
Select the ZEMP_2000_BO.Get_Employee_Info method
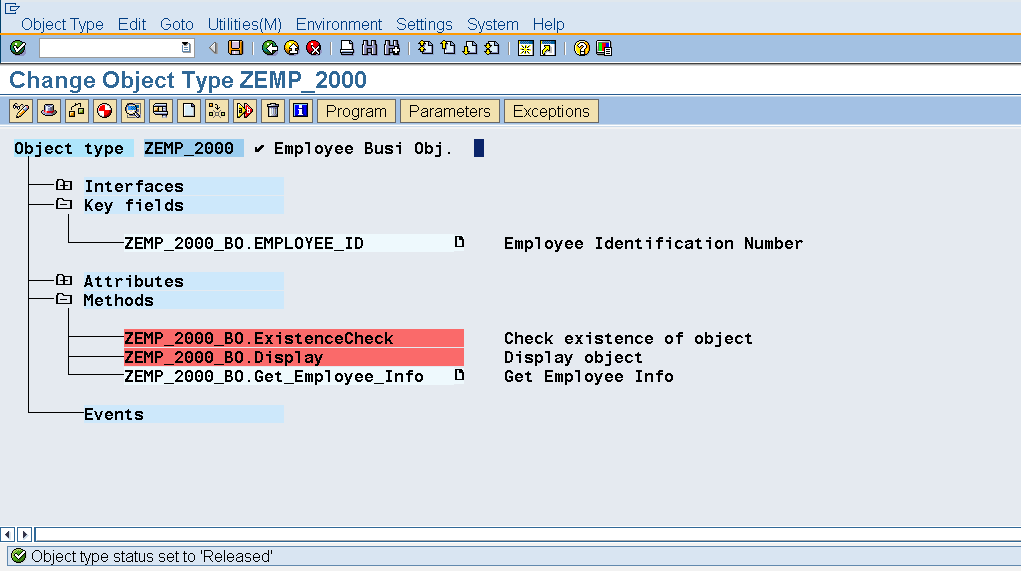click(274, 377)
